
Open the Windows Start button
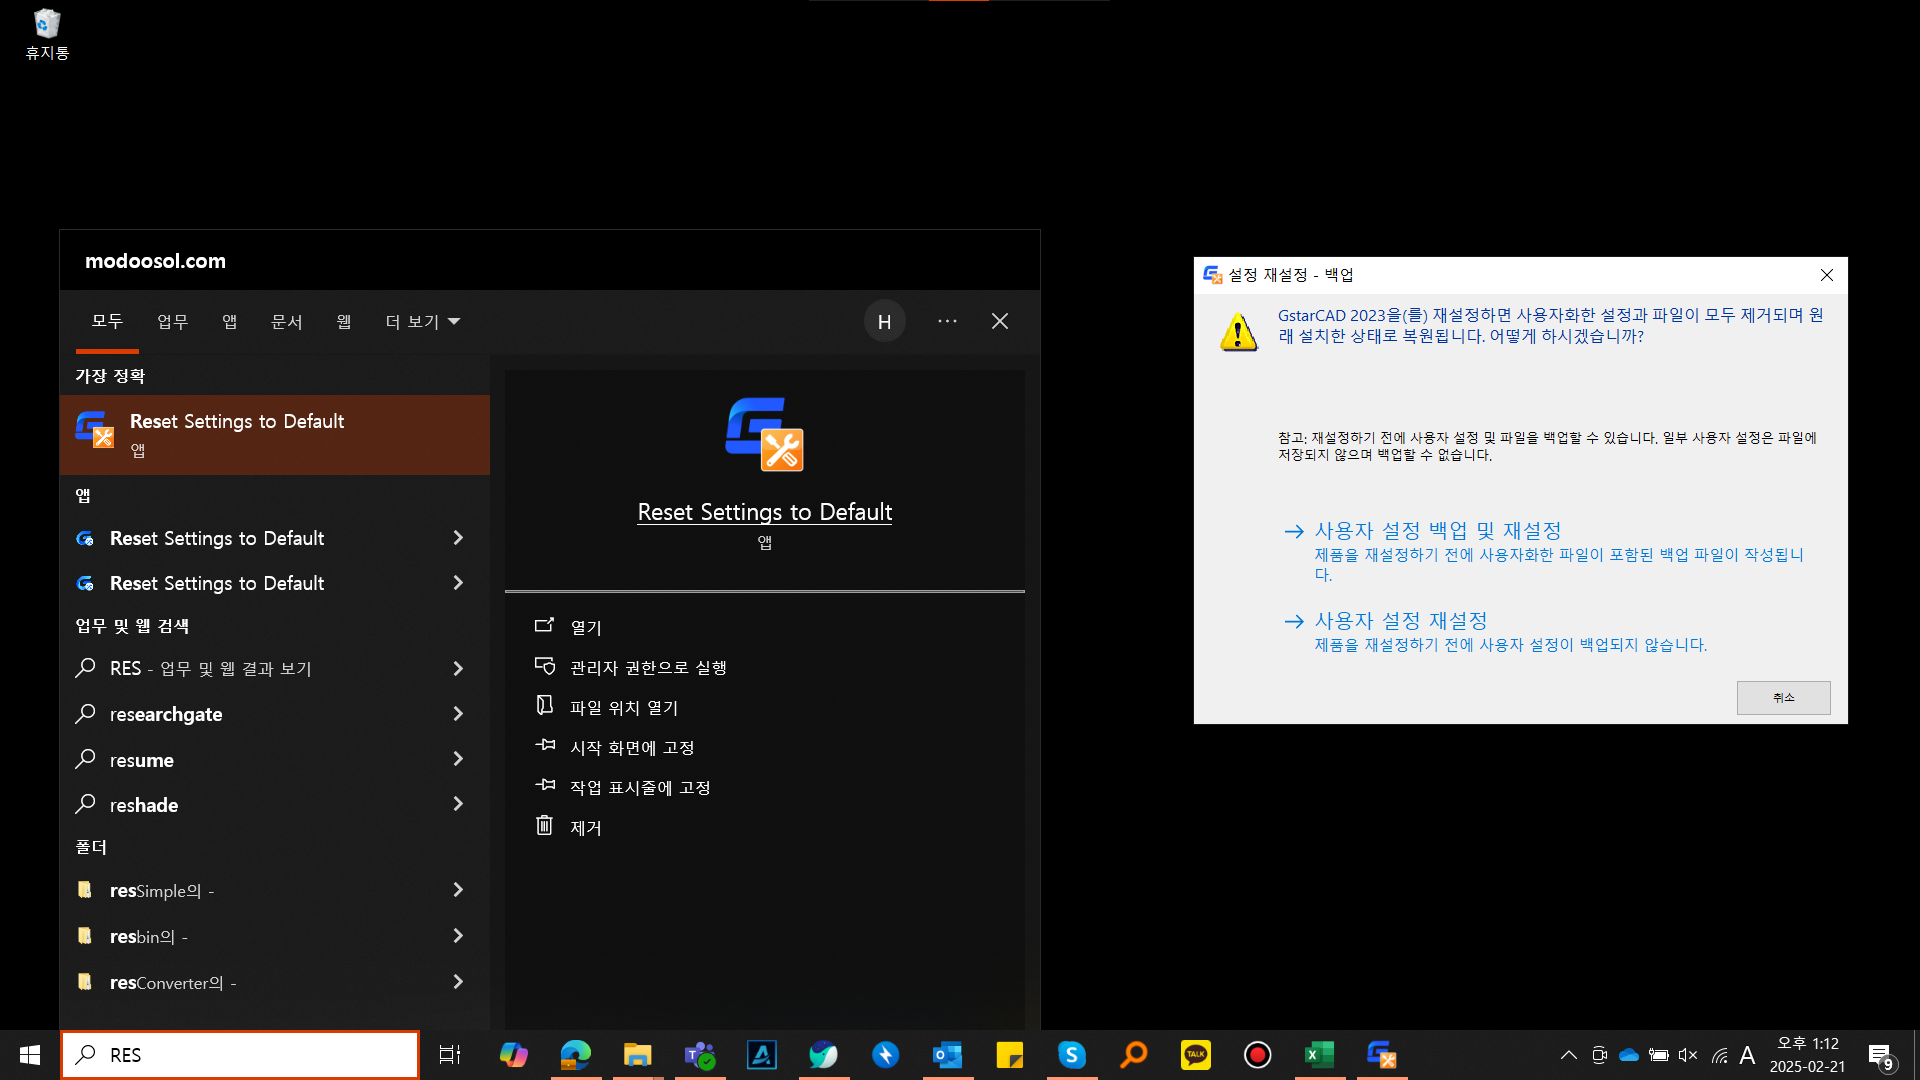(30, 1055)
